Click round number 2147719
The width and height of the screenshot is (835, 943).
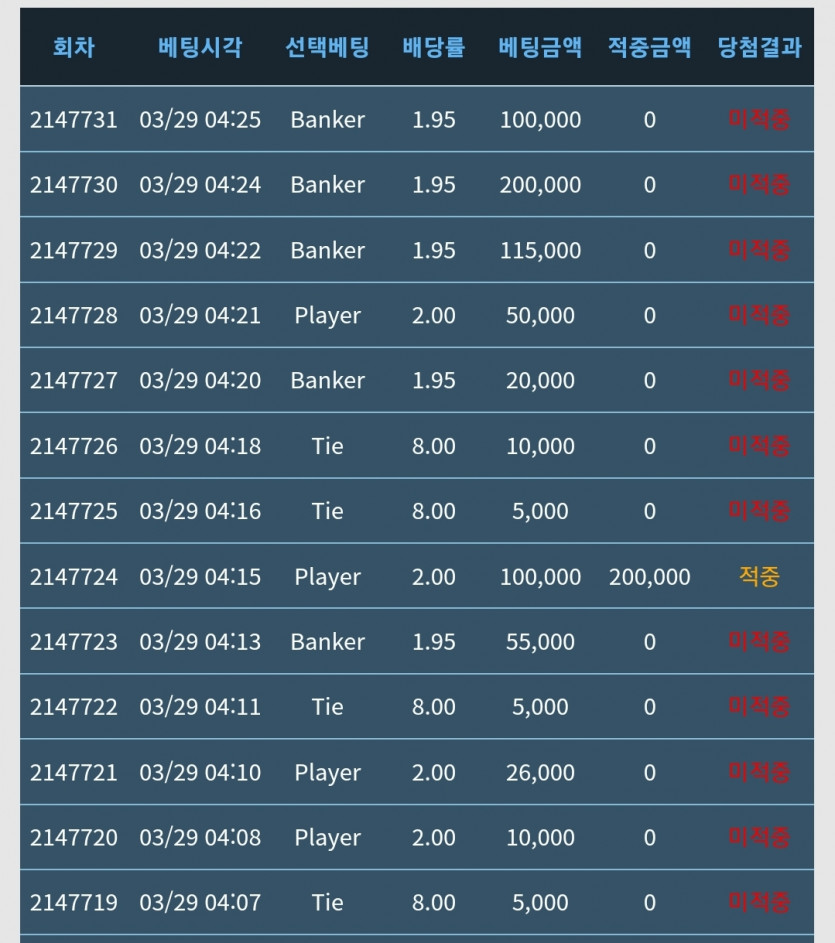(73, 903)
